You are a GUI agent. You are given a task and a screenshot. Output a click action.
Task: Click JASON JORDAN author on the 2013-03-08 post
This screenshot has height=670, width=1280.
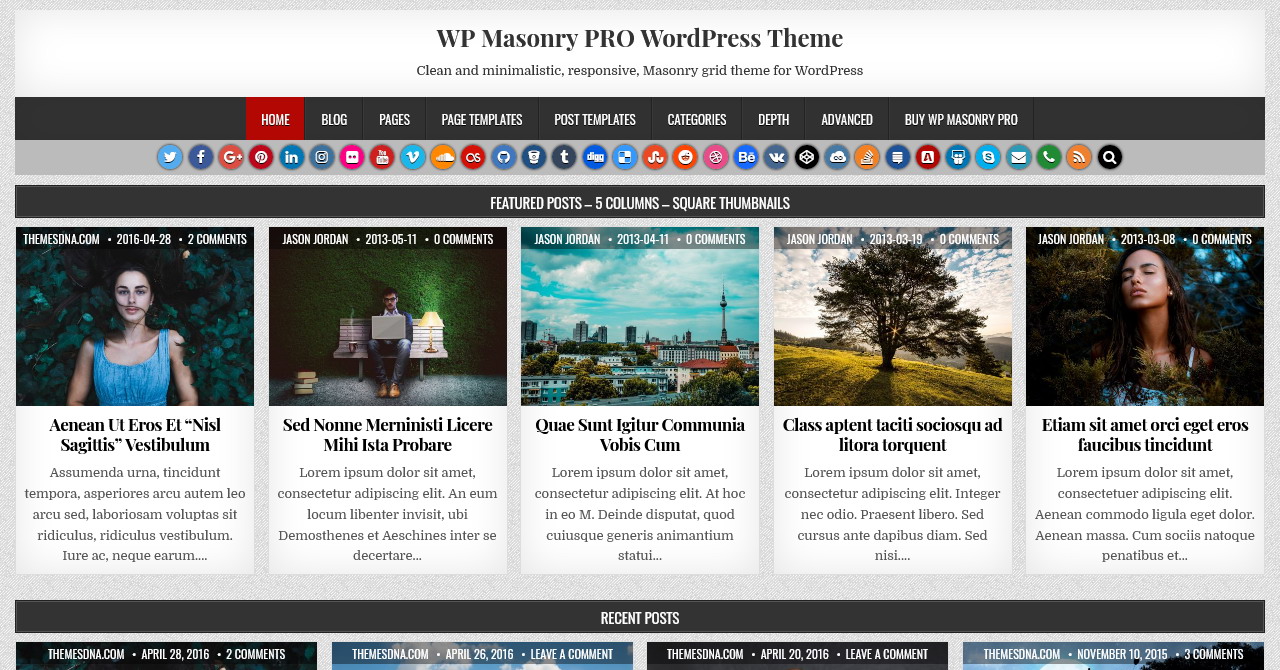coord(1071,239)
